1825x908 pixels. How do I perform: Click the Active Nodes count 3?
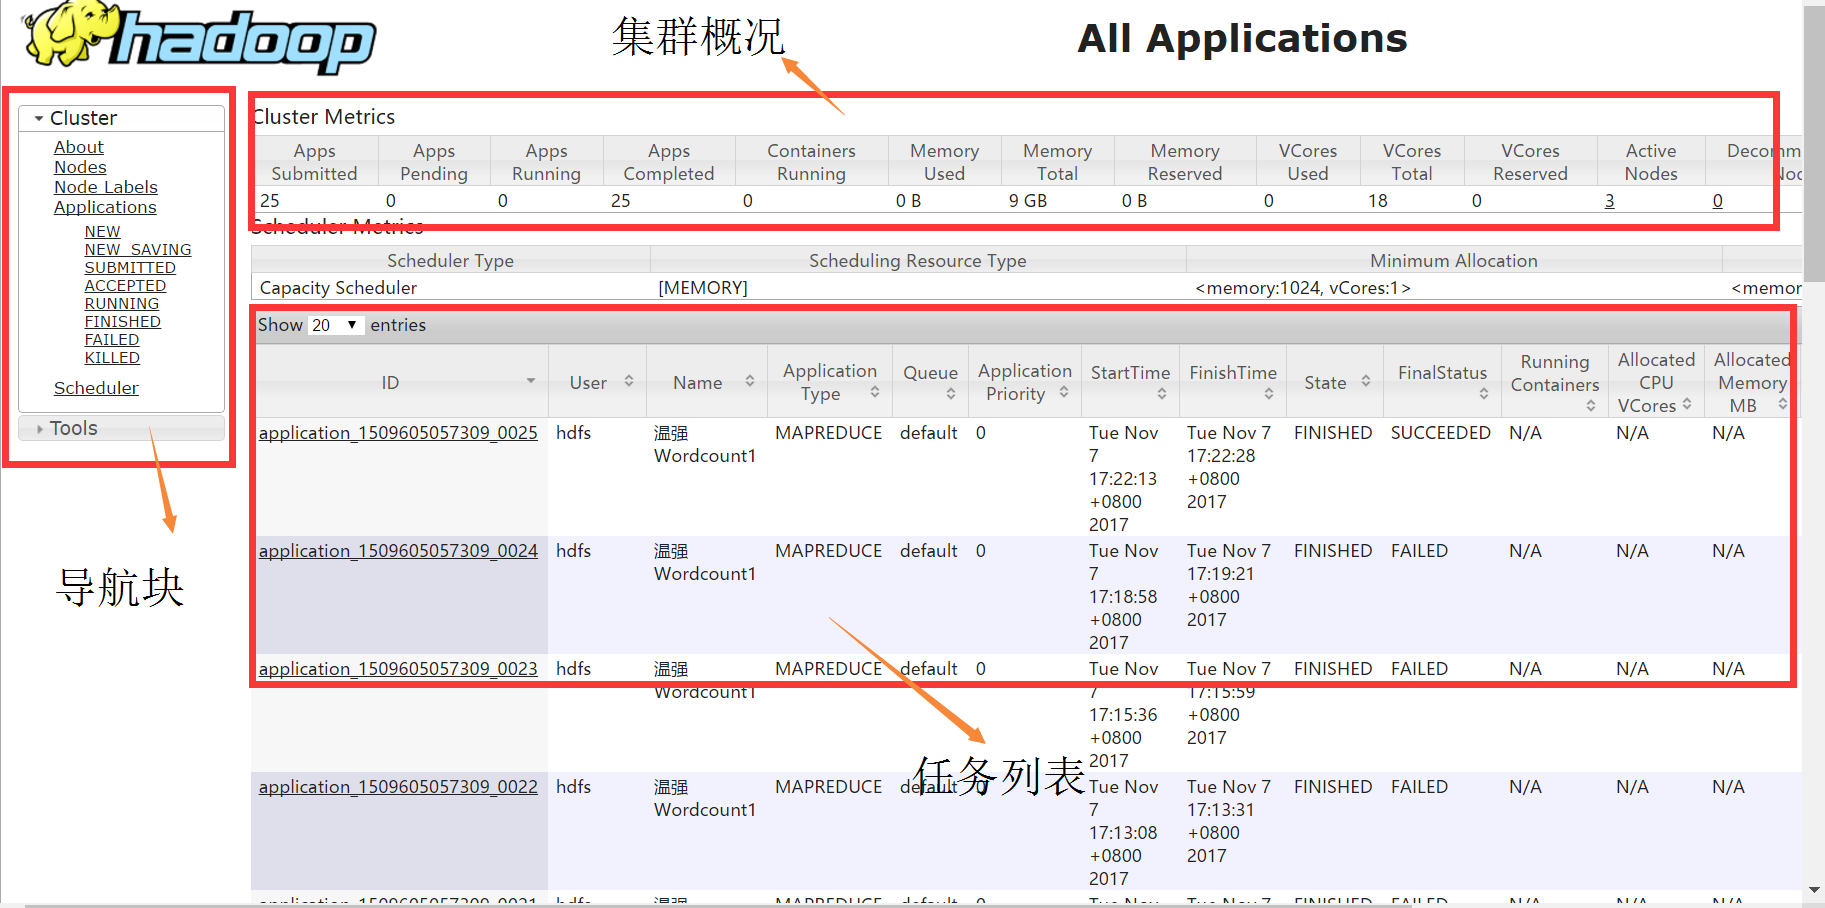[x=1609, y=201]
